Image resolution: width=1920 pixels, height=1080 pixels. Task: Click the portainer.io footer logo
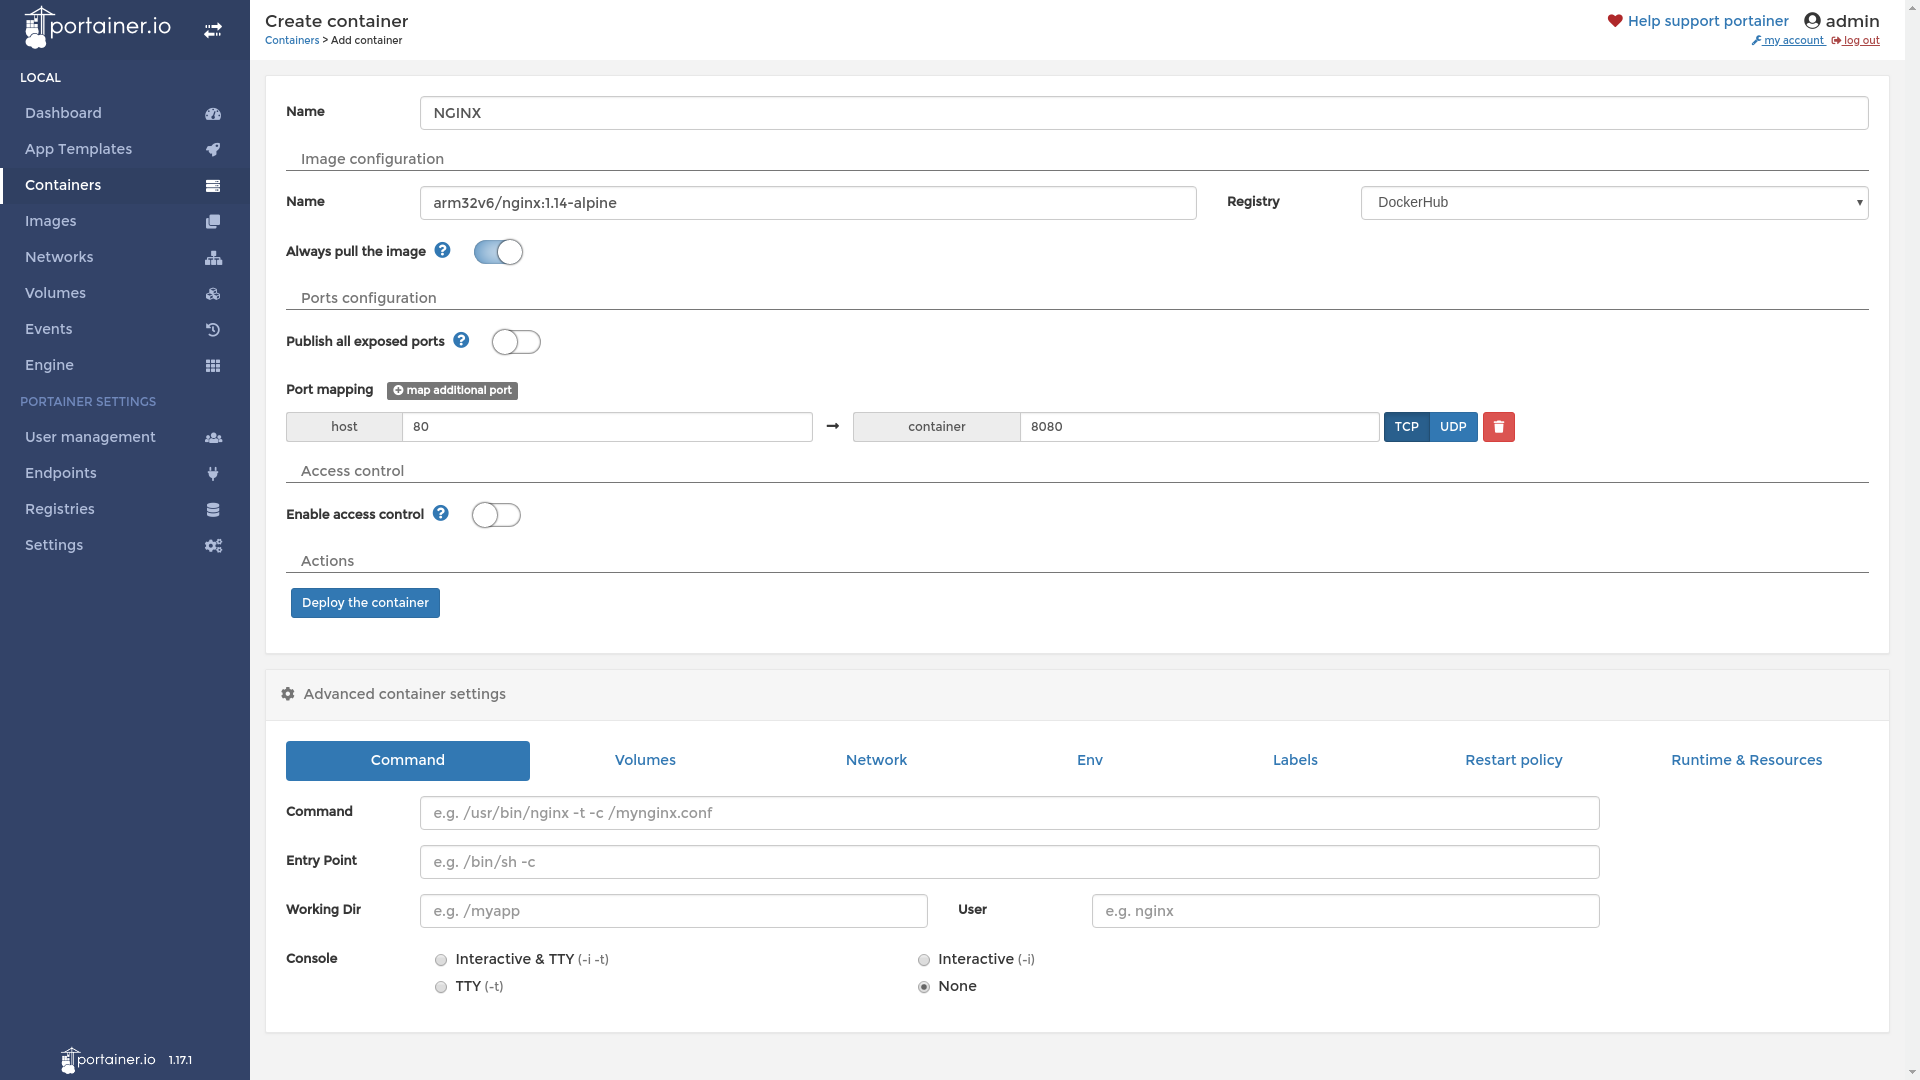[x=108, y=1060]
